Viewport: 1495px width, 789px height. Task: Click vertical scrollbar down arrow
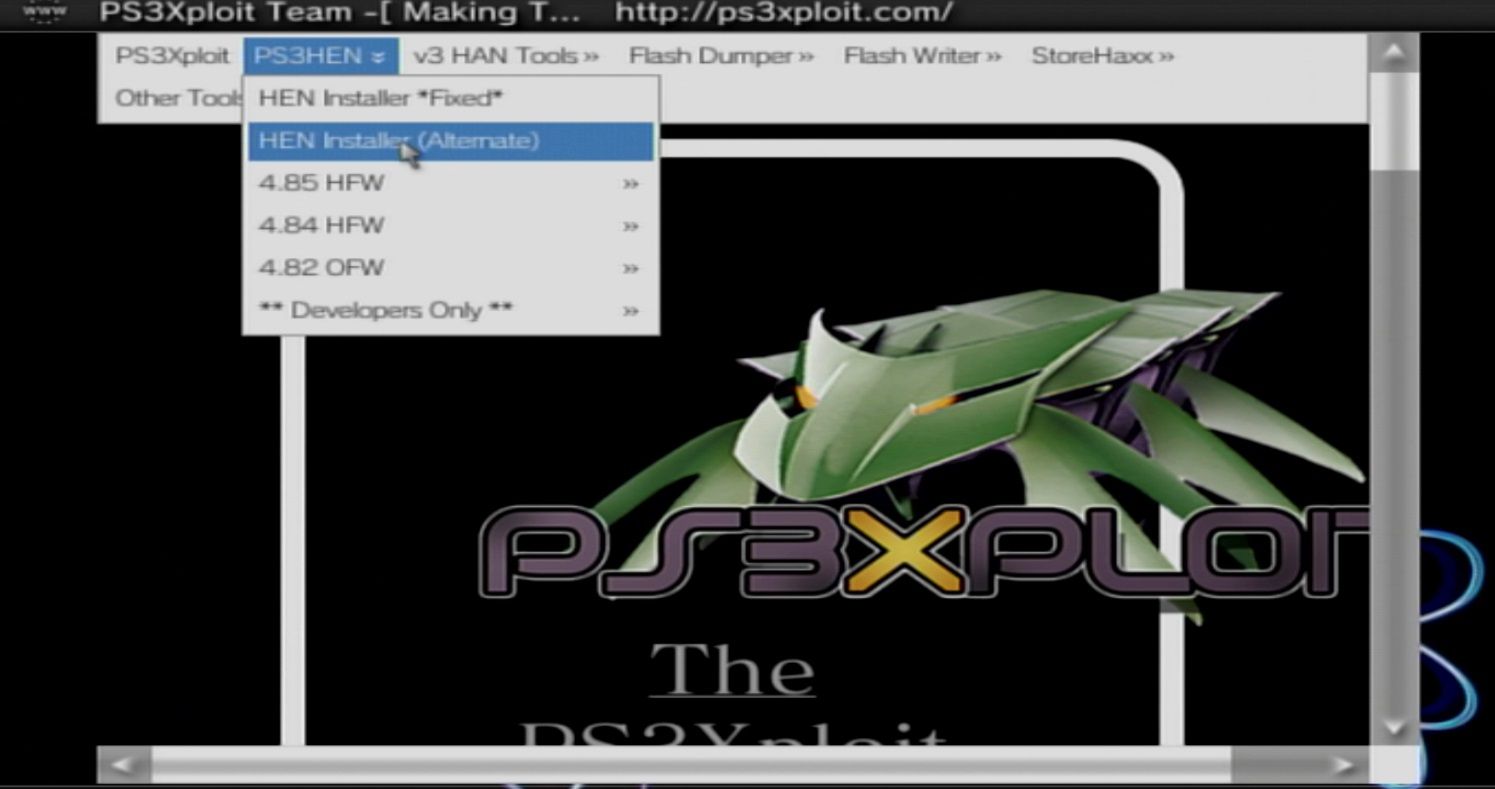(x=1393, y=726)
